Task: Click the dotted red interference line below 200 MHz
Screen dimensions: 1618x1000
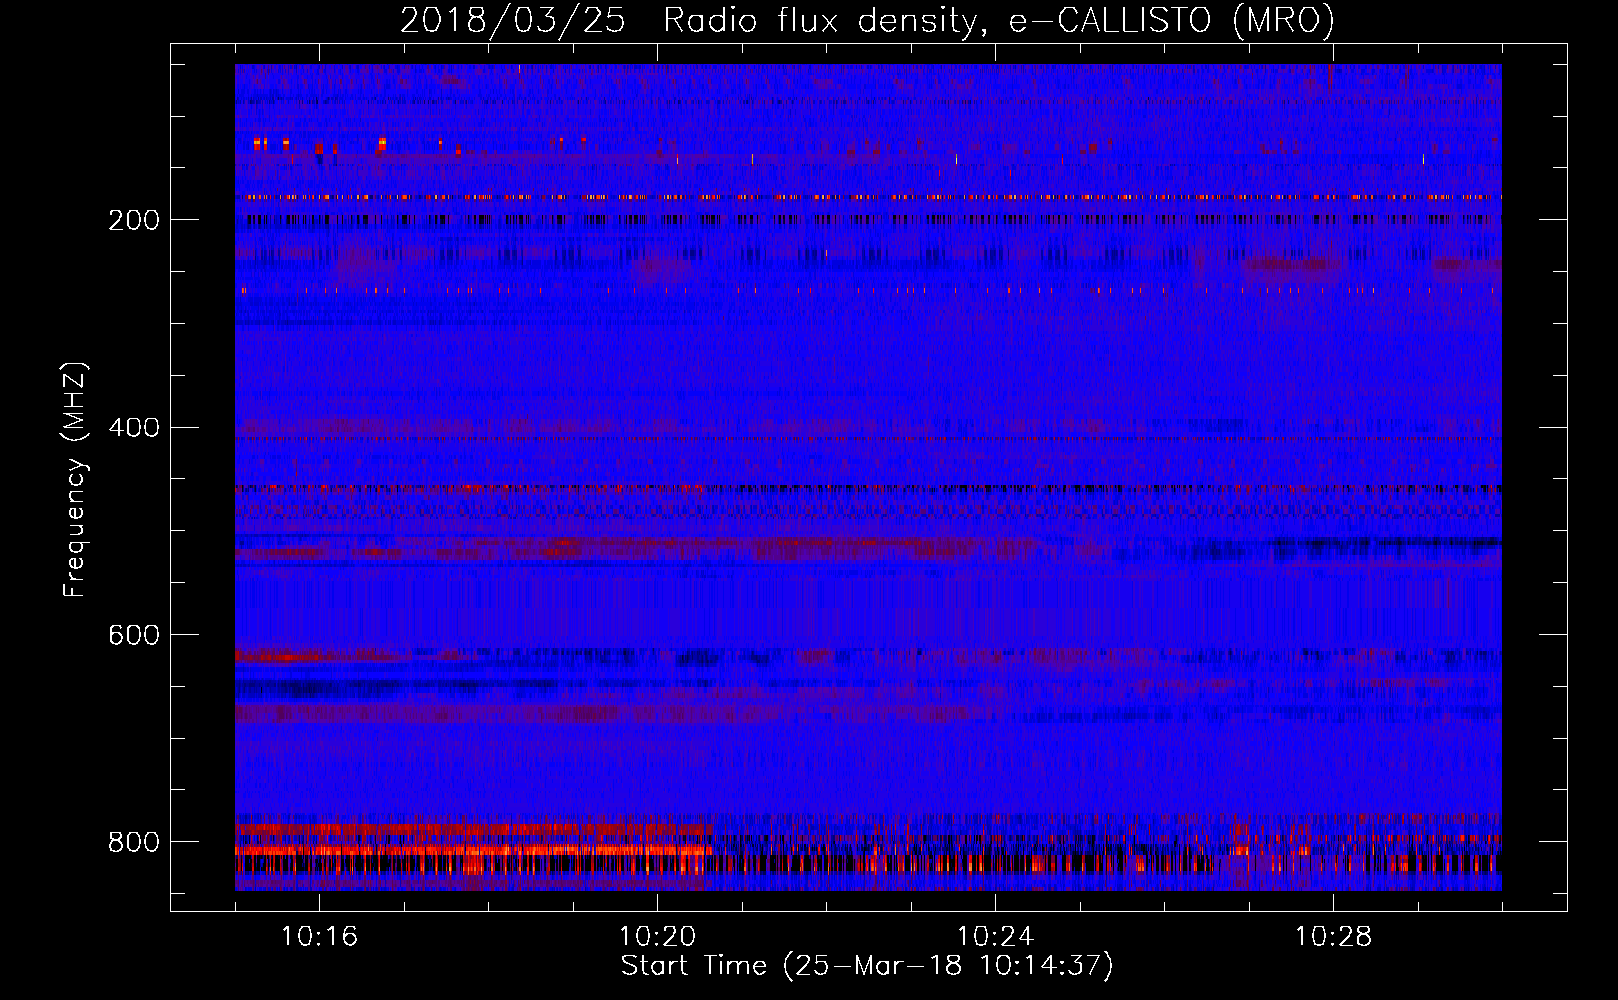Action: 868,197
